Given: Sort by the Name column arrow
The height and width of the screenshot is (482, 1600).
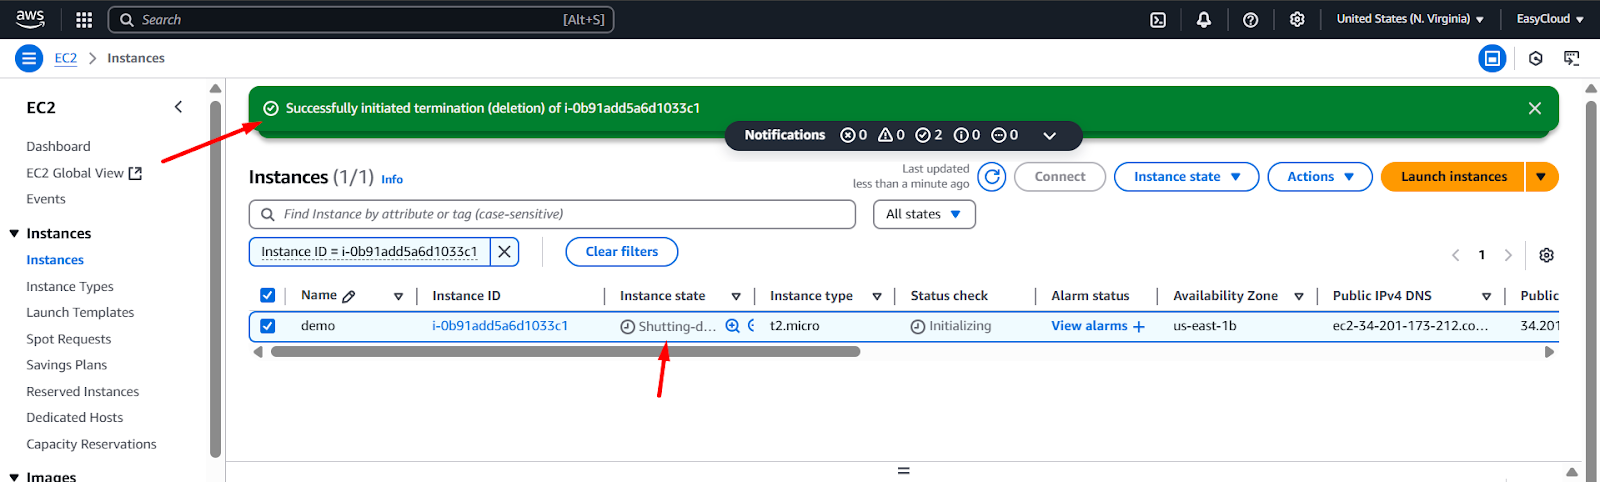Looking at the screenshot, I should (398, 296).
